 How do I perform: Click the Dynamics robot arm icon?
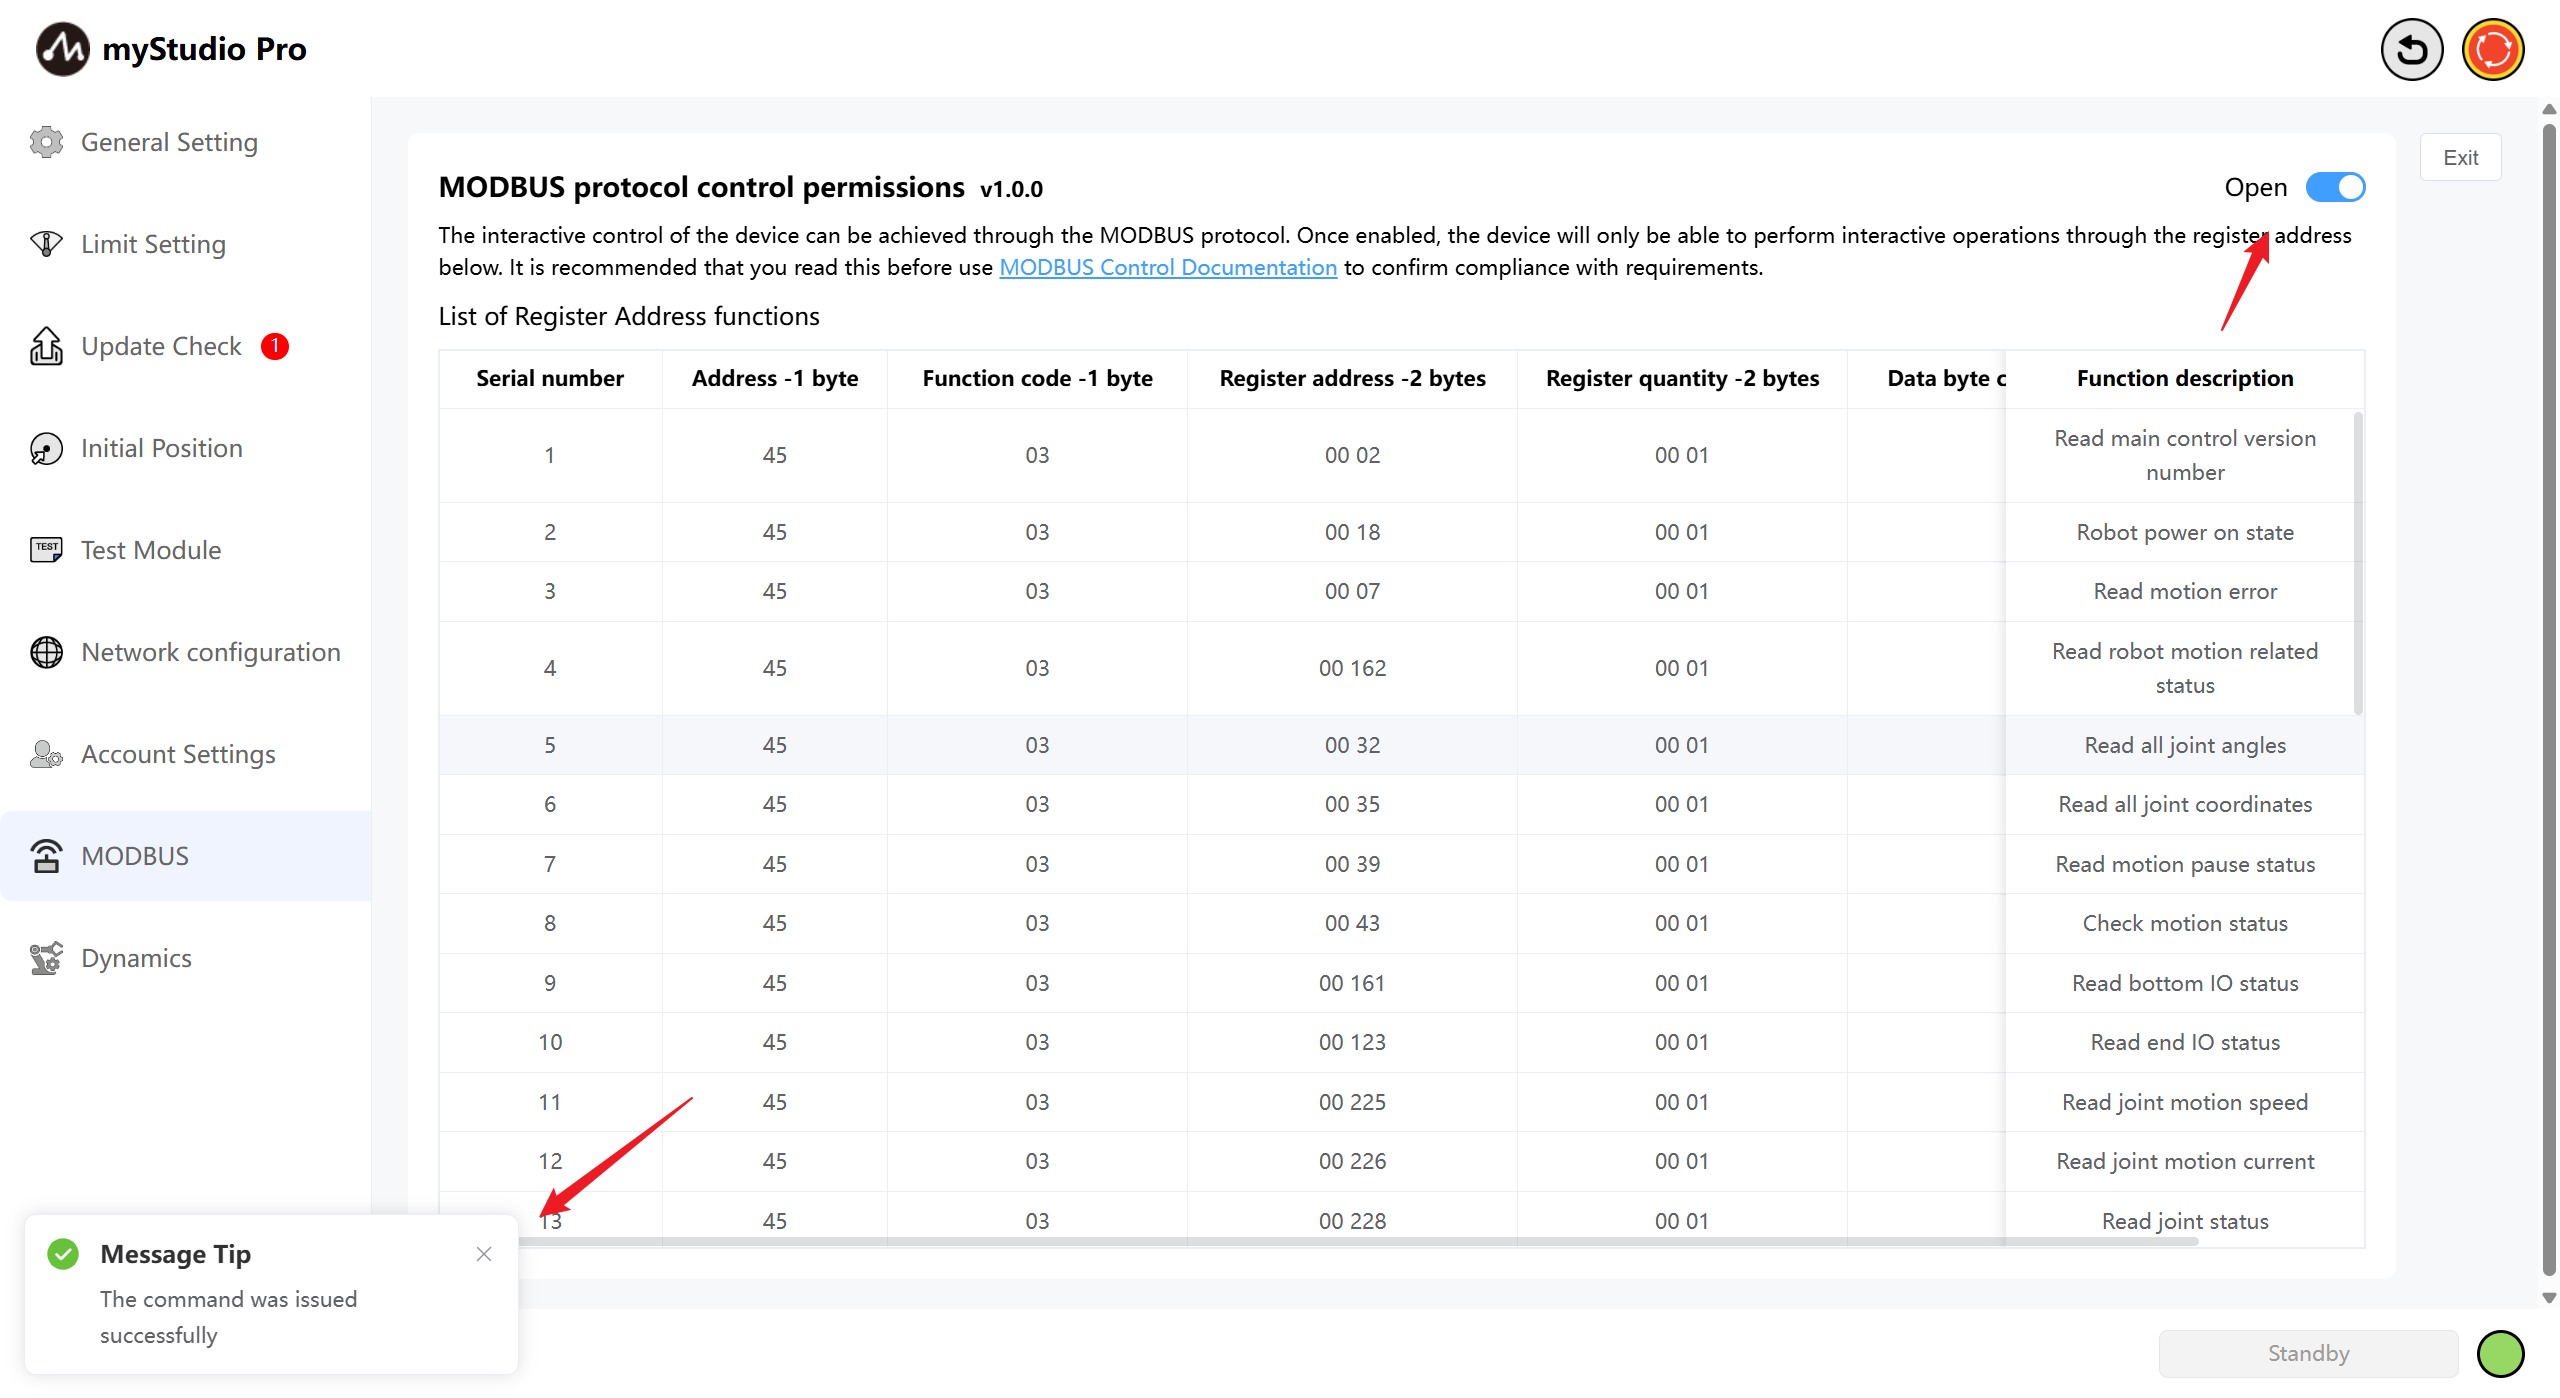click(46, 958)
